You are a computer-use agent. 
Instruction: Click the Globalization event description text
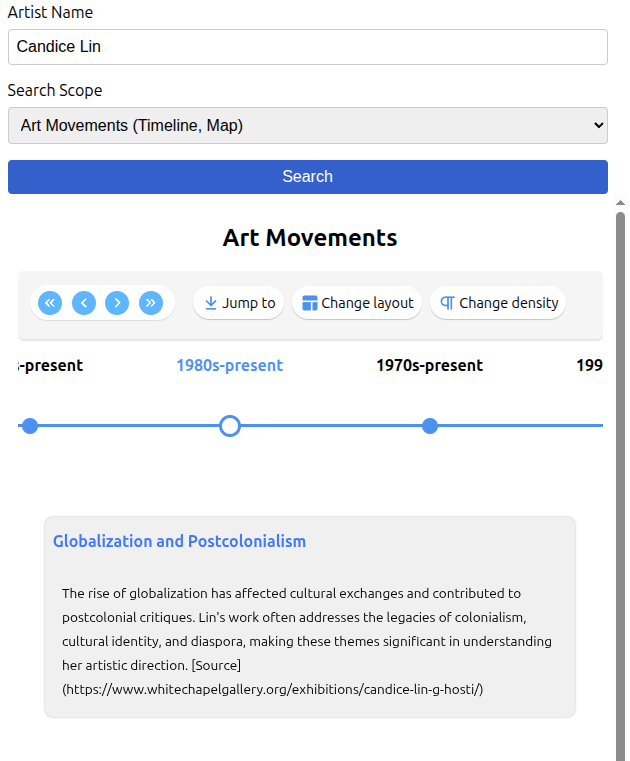pos(307,641)
